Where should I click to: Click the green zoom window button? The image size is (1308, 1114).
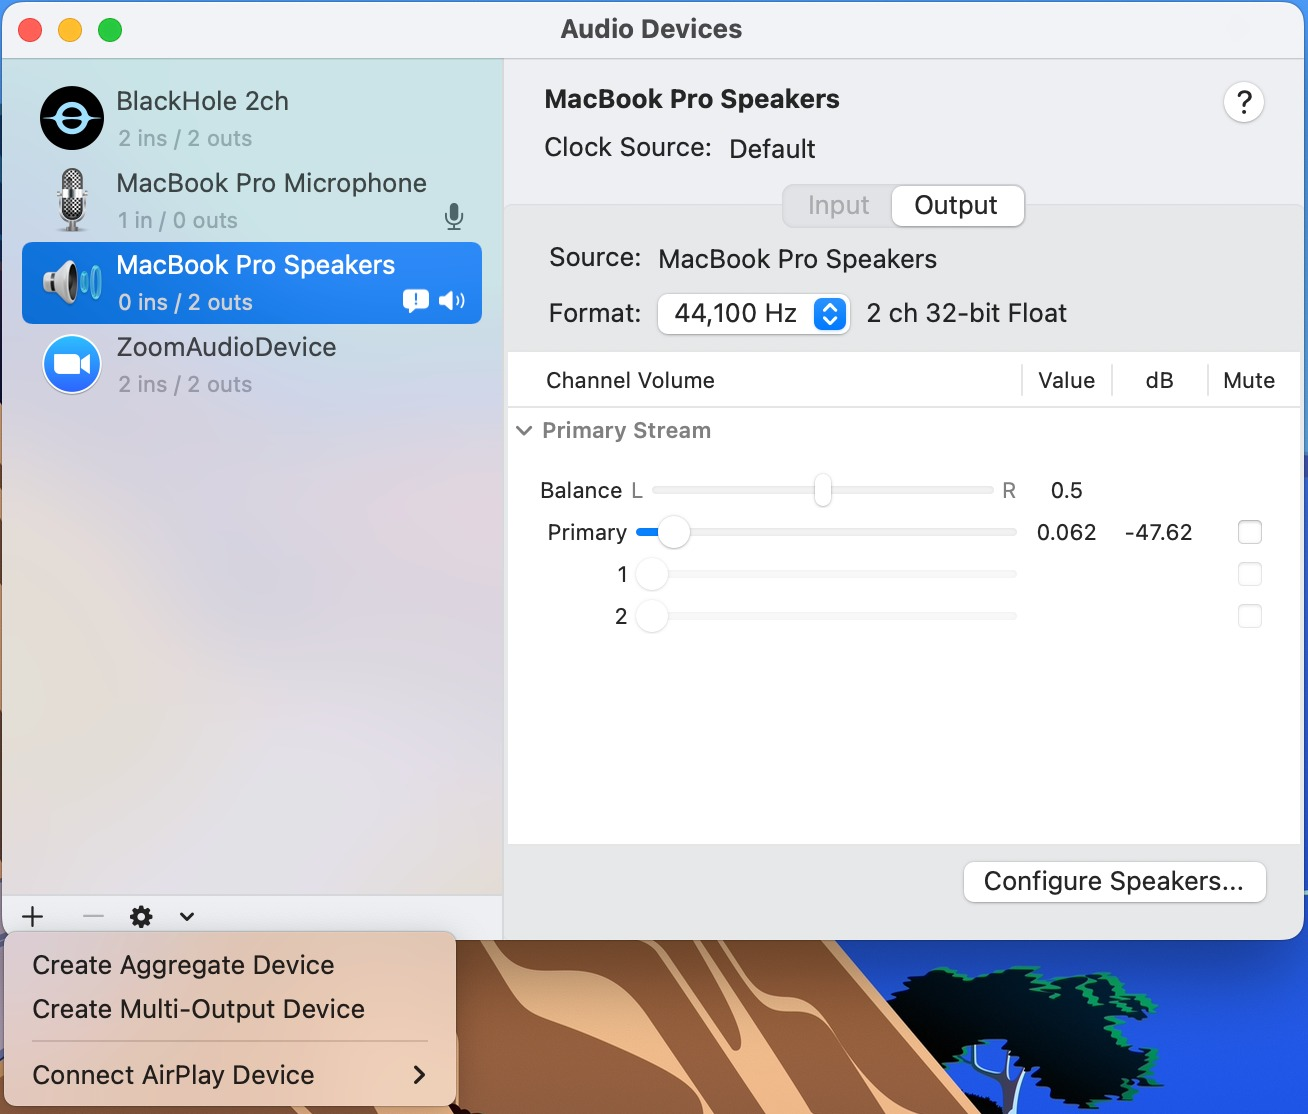(x=110, y=30)
